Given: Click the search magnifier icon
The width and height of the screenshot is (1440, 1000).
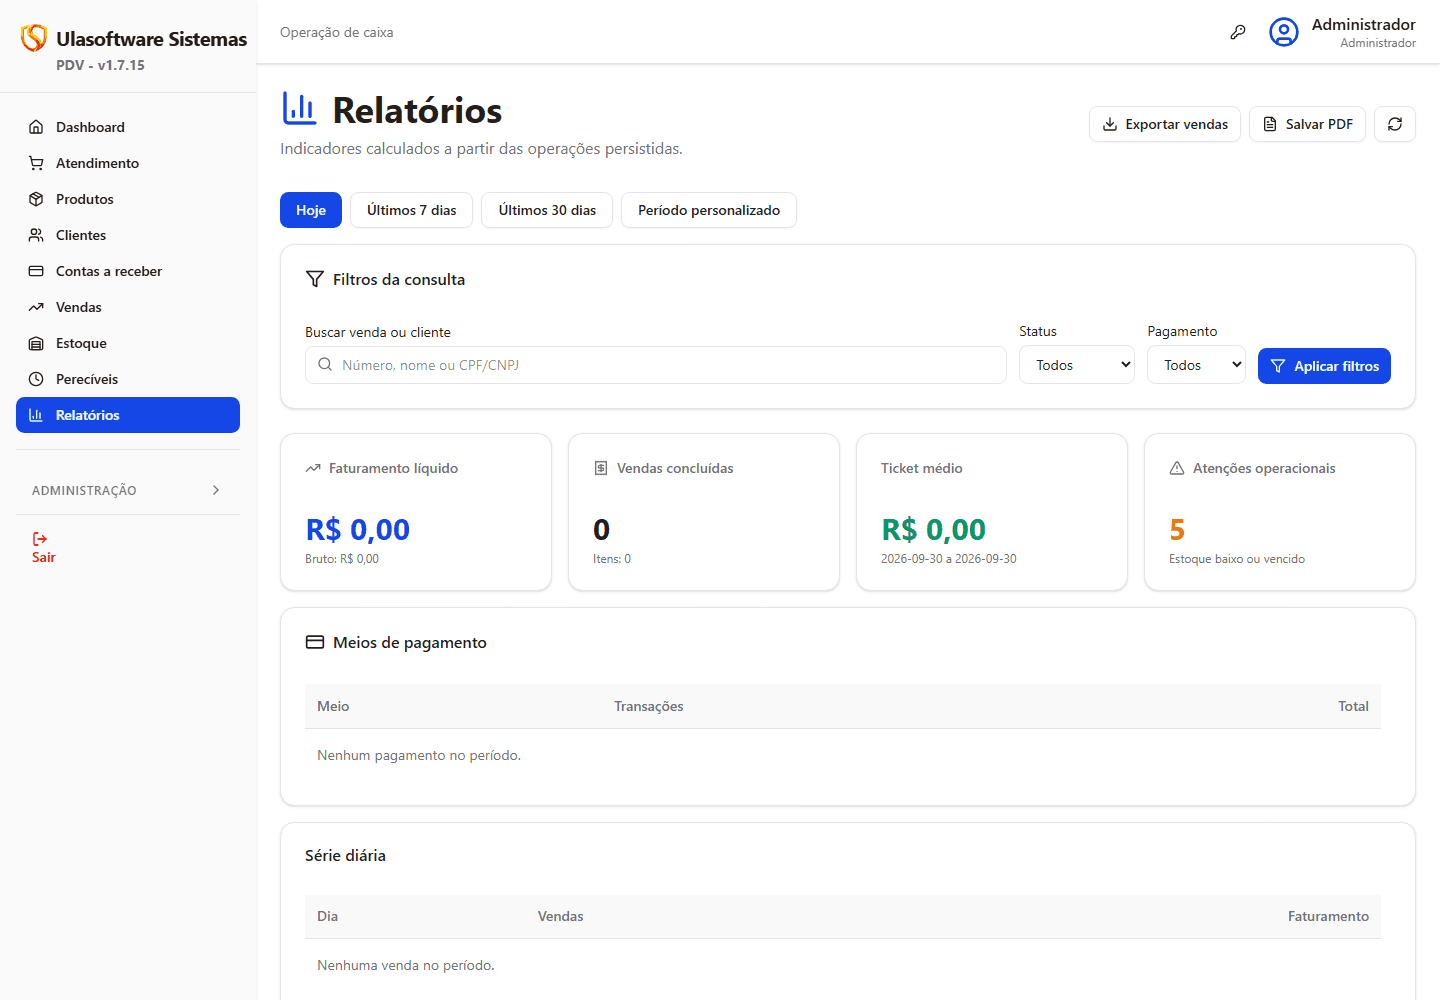Looking at the screenshot, I should pyautogui.click(x=325, y=365).
